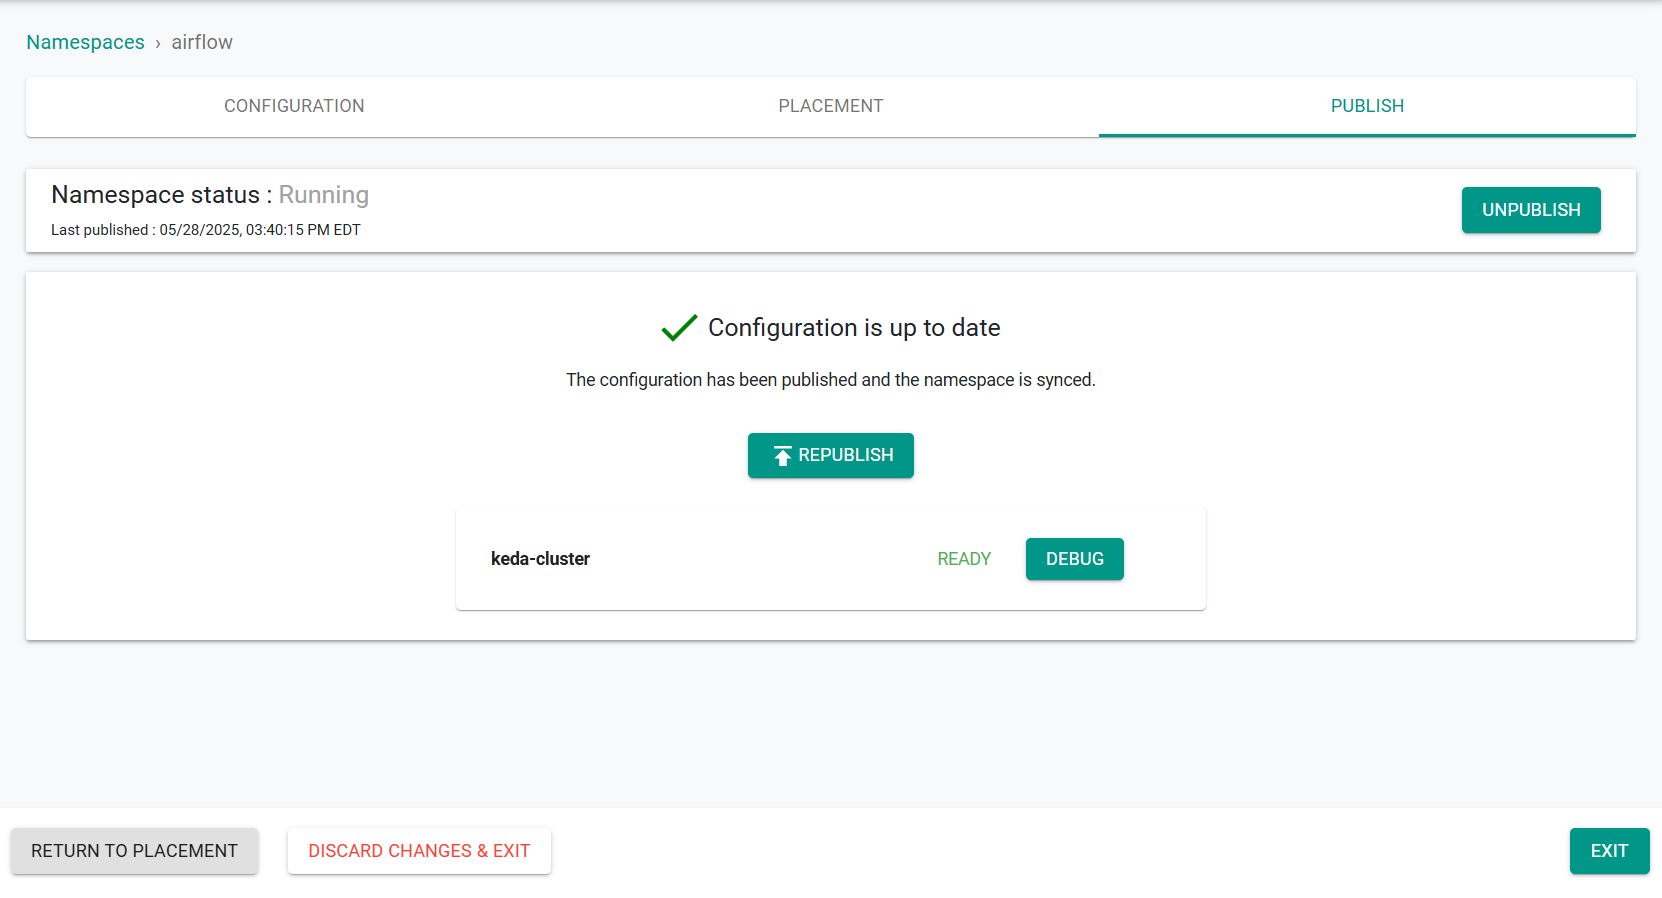This screenshot has height=898, width=1662.
Task: Open Debug for keda-cluster
Action: coord(1075,559)
